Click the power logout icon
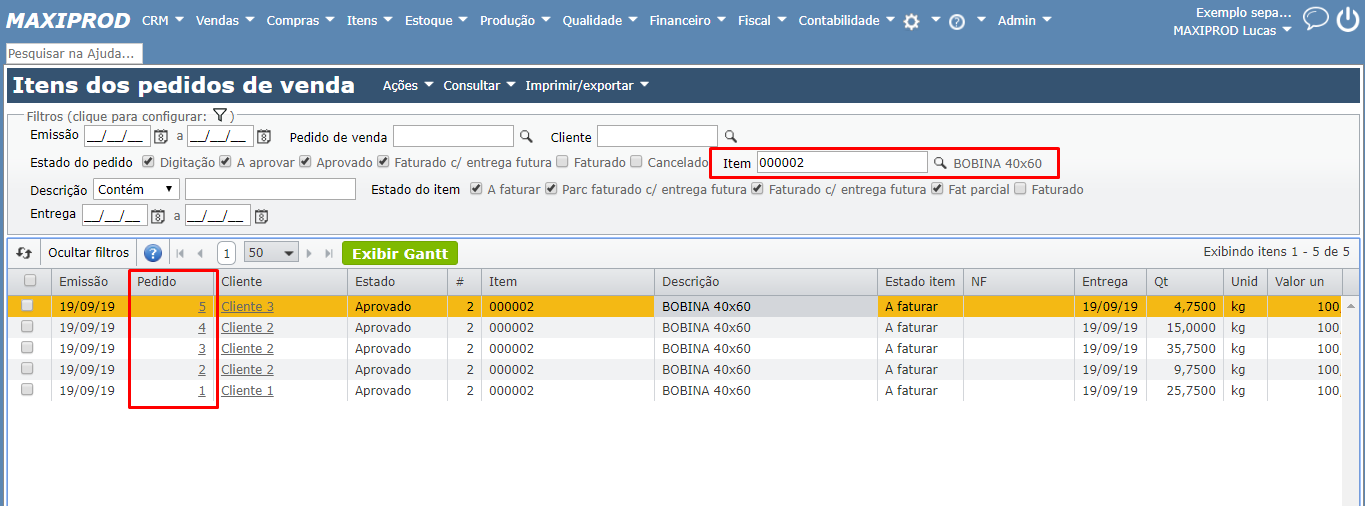 coord(1347,20)
